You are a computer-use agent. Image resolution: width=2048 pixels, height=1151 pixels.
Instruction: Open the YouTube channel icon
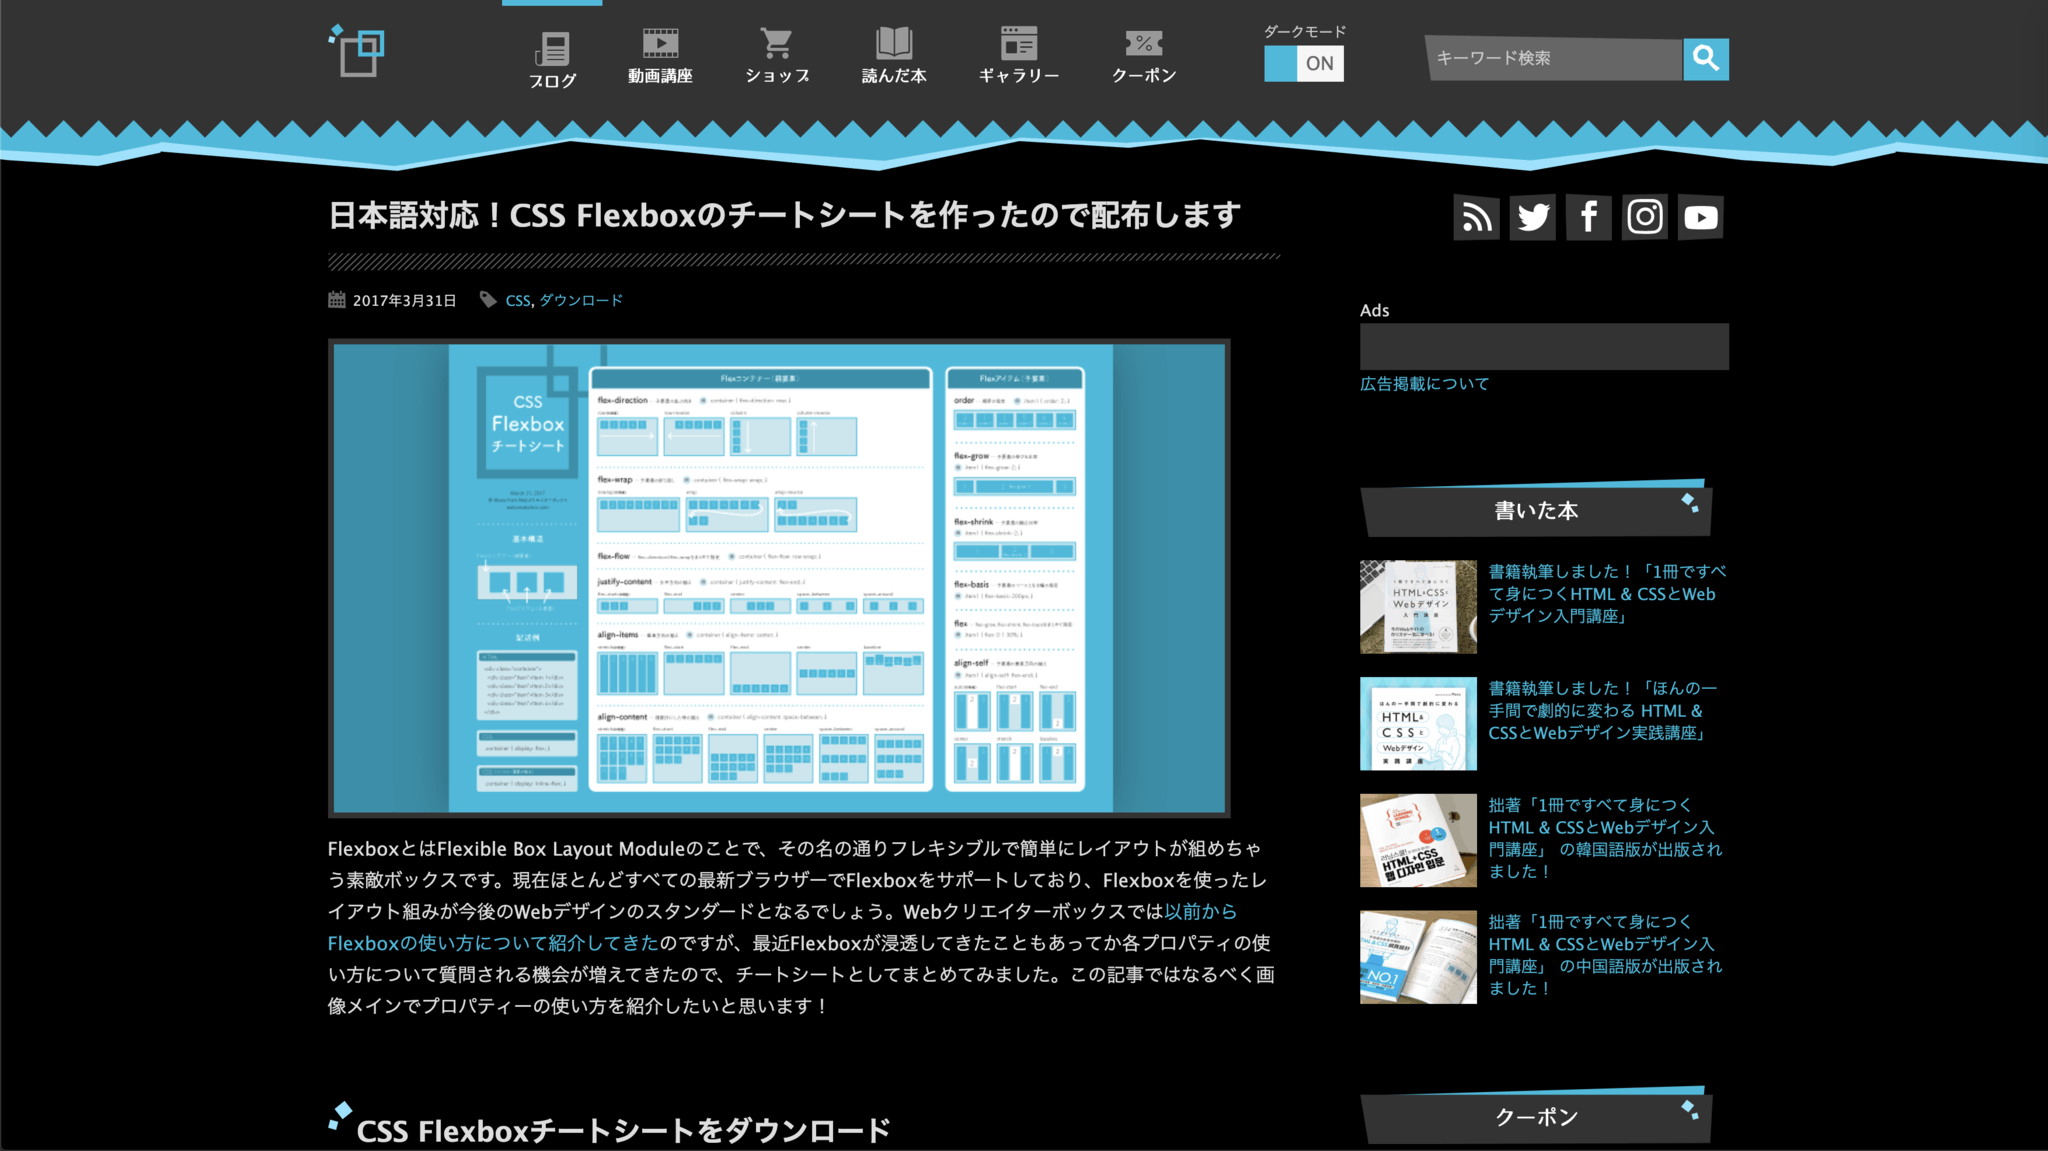(x=1701, y=217)
